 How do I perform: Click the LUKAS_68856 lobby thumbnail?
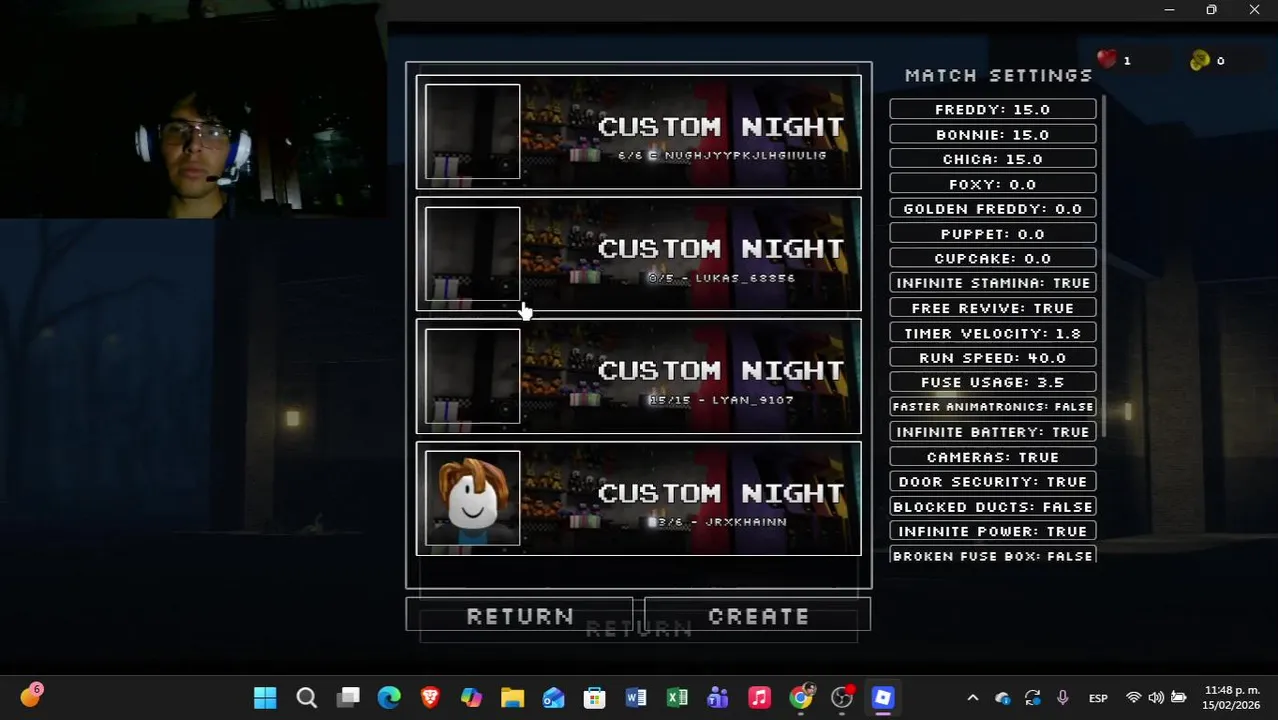pyautogui.click(x=472, y=254)
